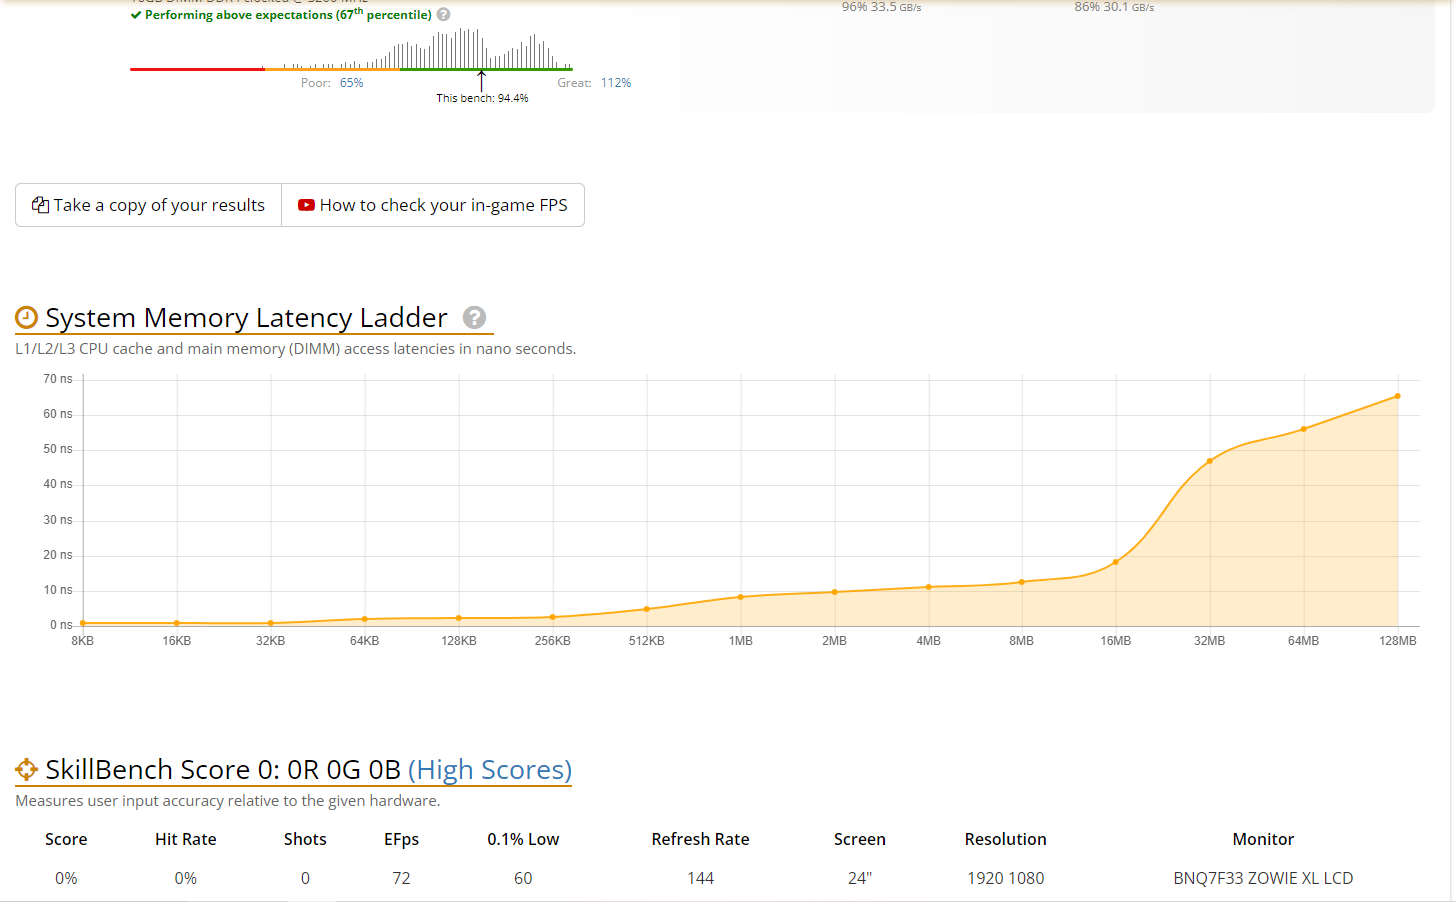This screenshot has height=902, width=1456.
Task: Click the 'Hit Rate' column header
Action: 186,839
